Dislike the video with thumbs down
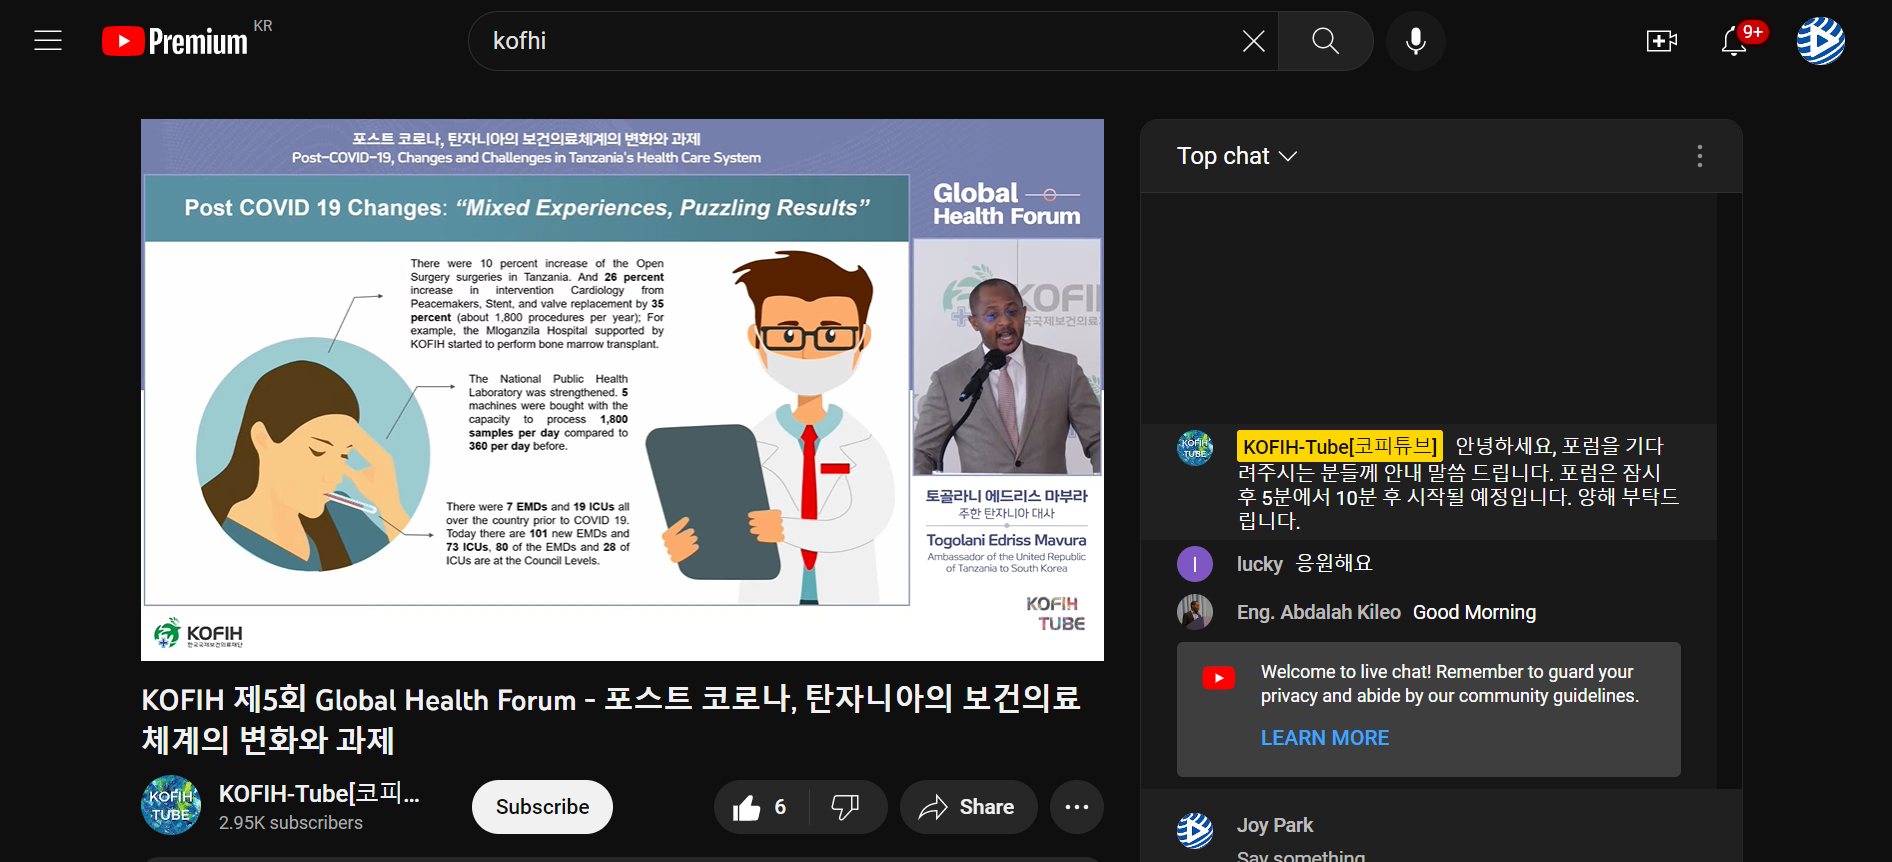Viewport: 1892px width, 862px height. [846, 807]
